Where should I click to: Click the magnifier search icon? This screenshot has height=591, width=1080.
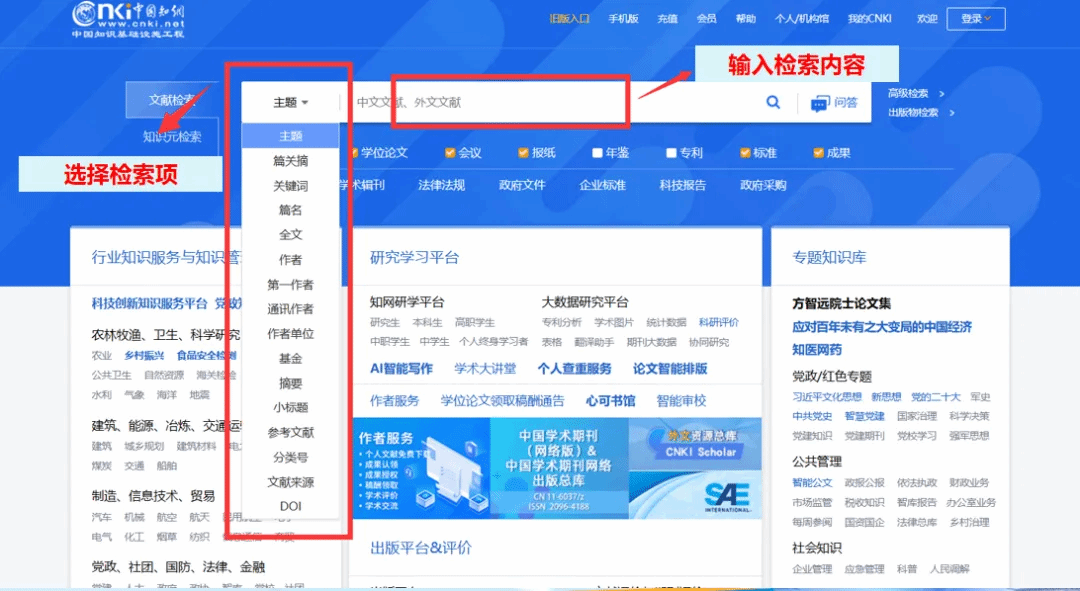tap(773, 102)
